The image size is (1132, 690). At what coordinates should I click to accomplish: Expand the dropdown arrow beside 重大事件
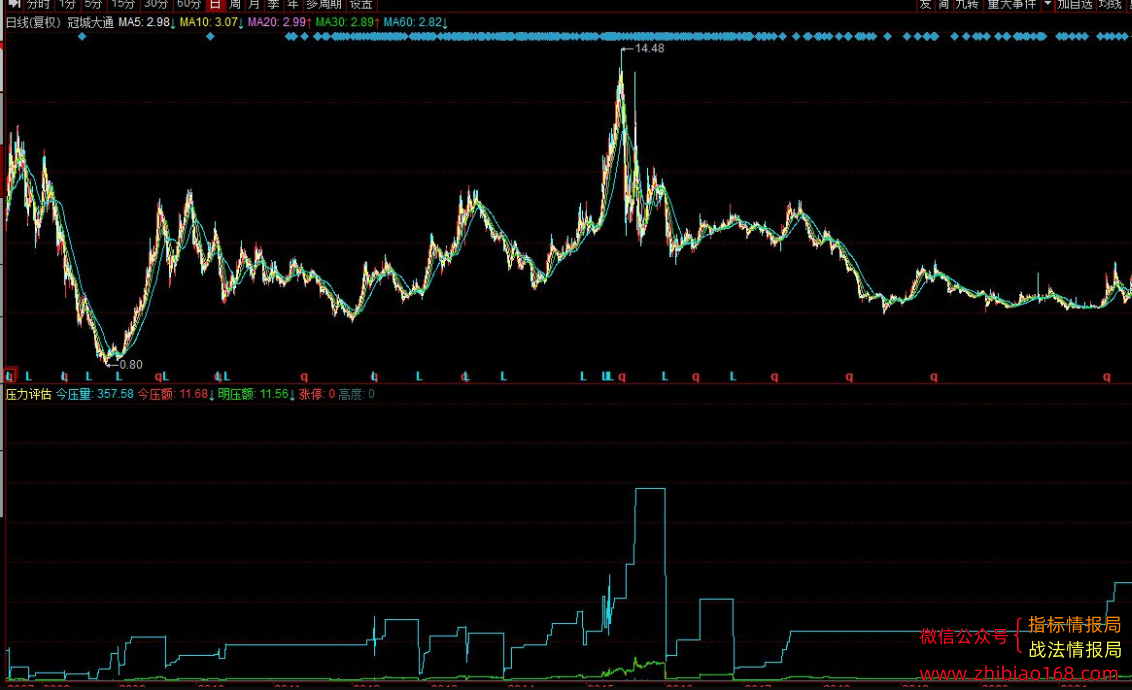pos(1048,4)
